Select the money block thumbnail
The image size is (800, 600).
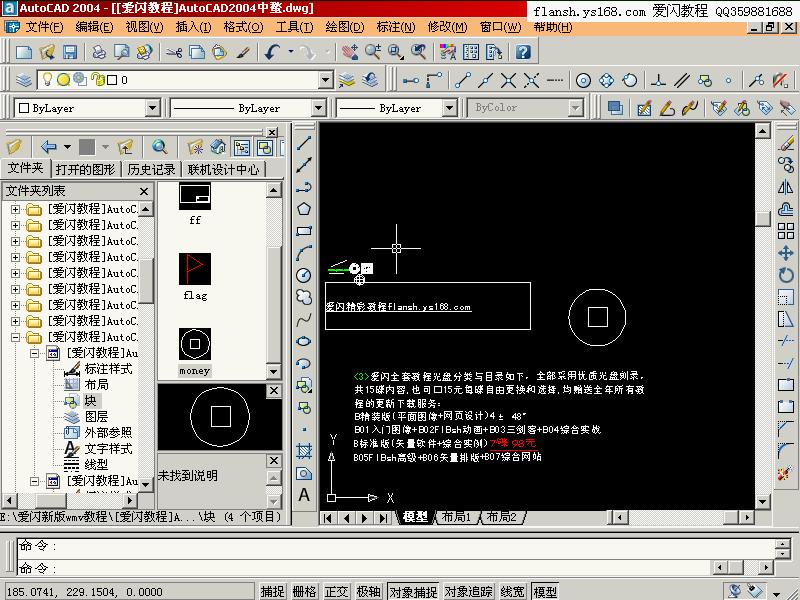[x=195, y=344]
